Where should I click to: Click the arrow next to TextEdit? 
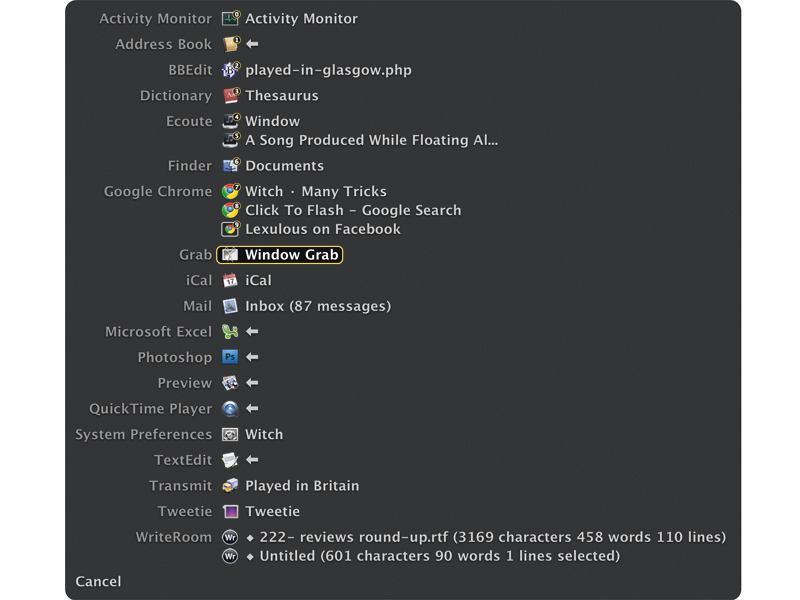pos(252,460)
